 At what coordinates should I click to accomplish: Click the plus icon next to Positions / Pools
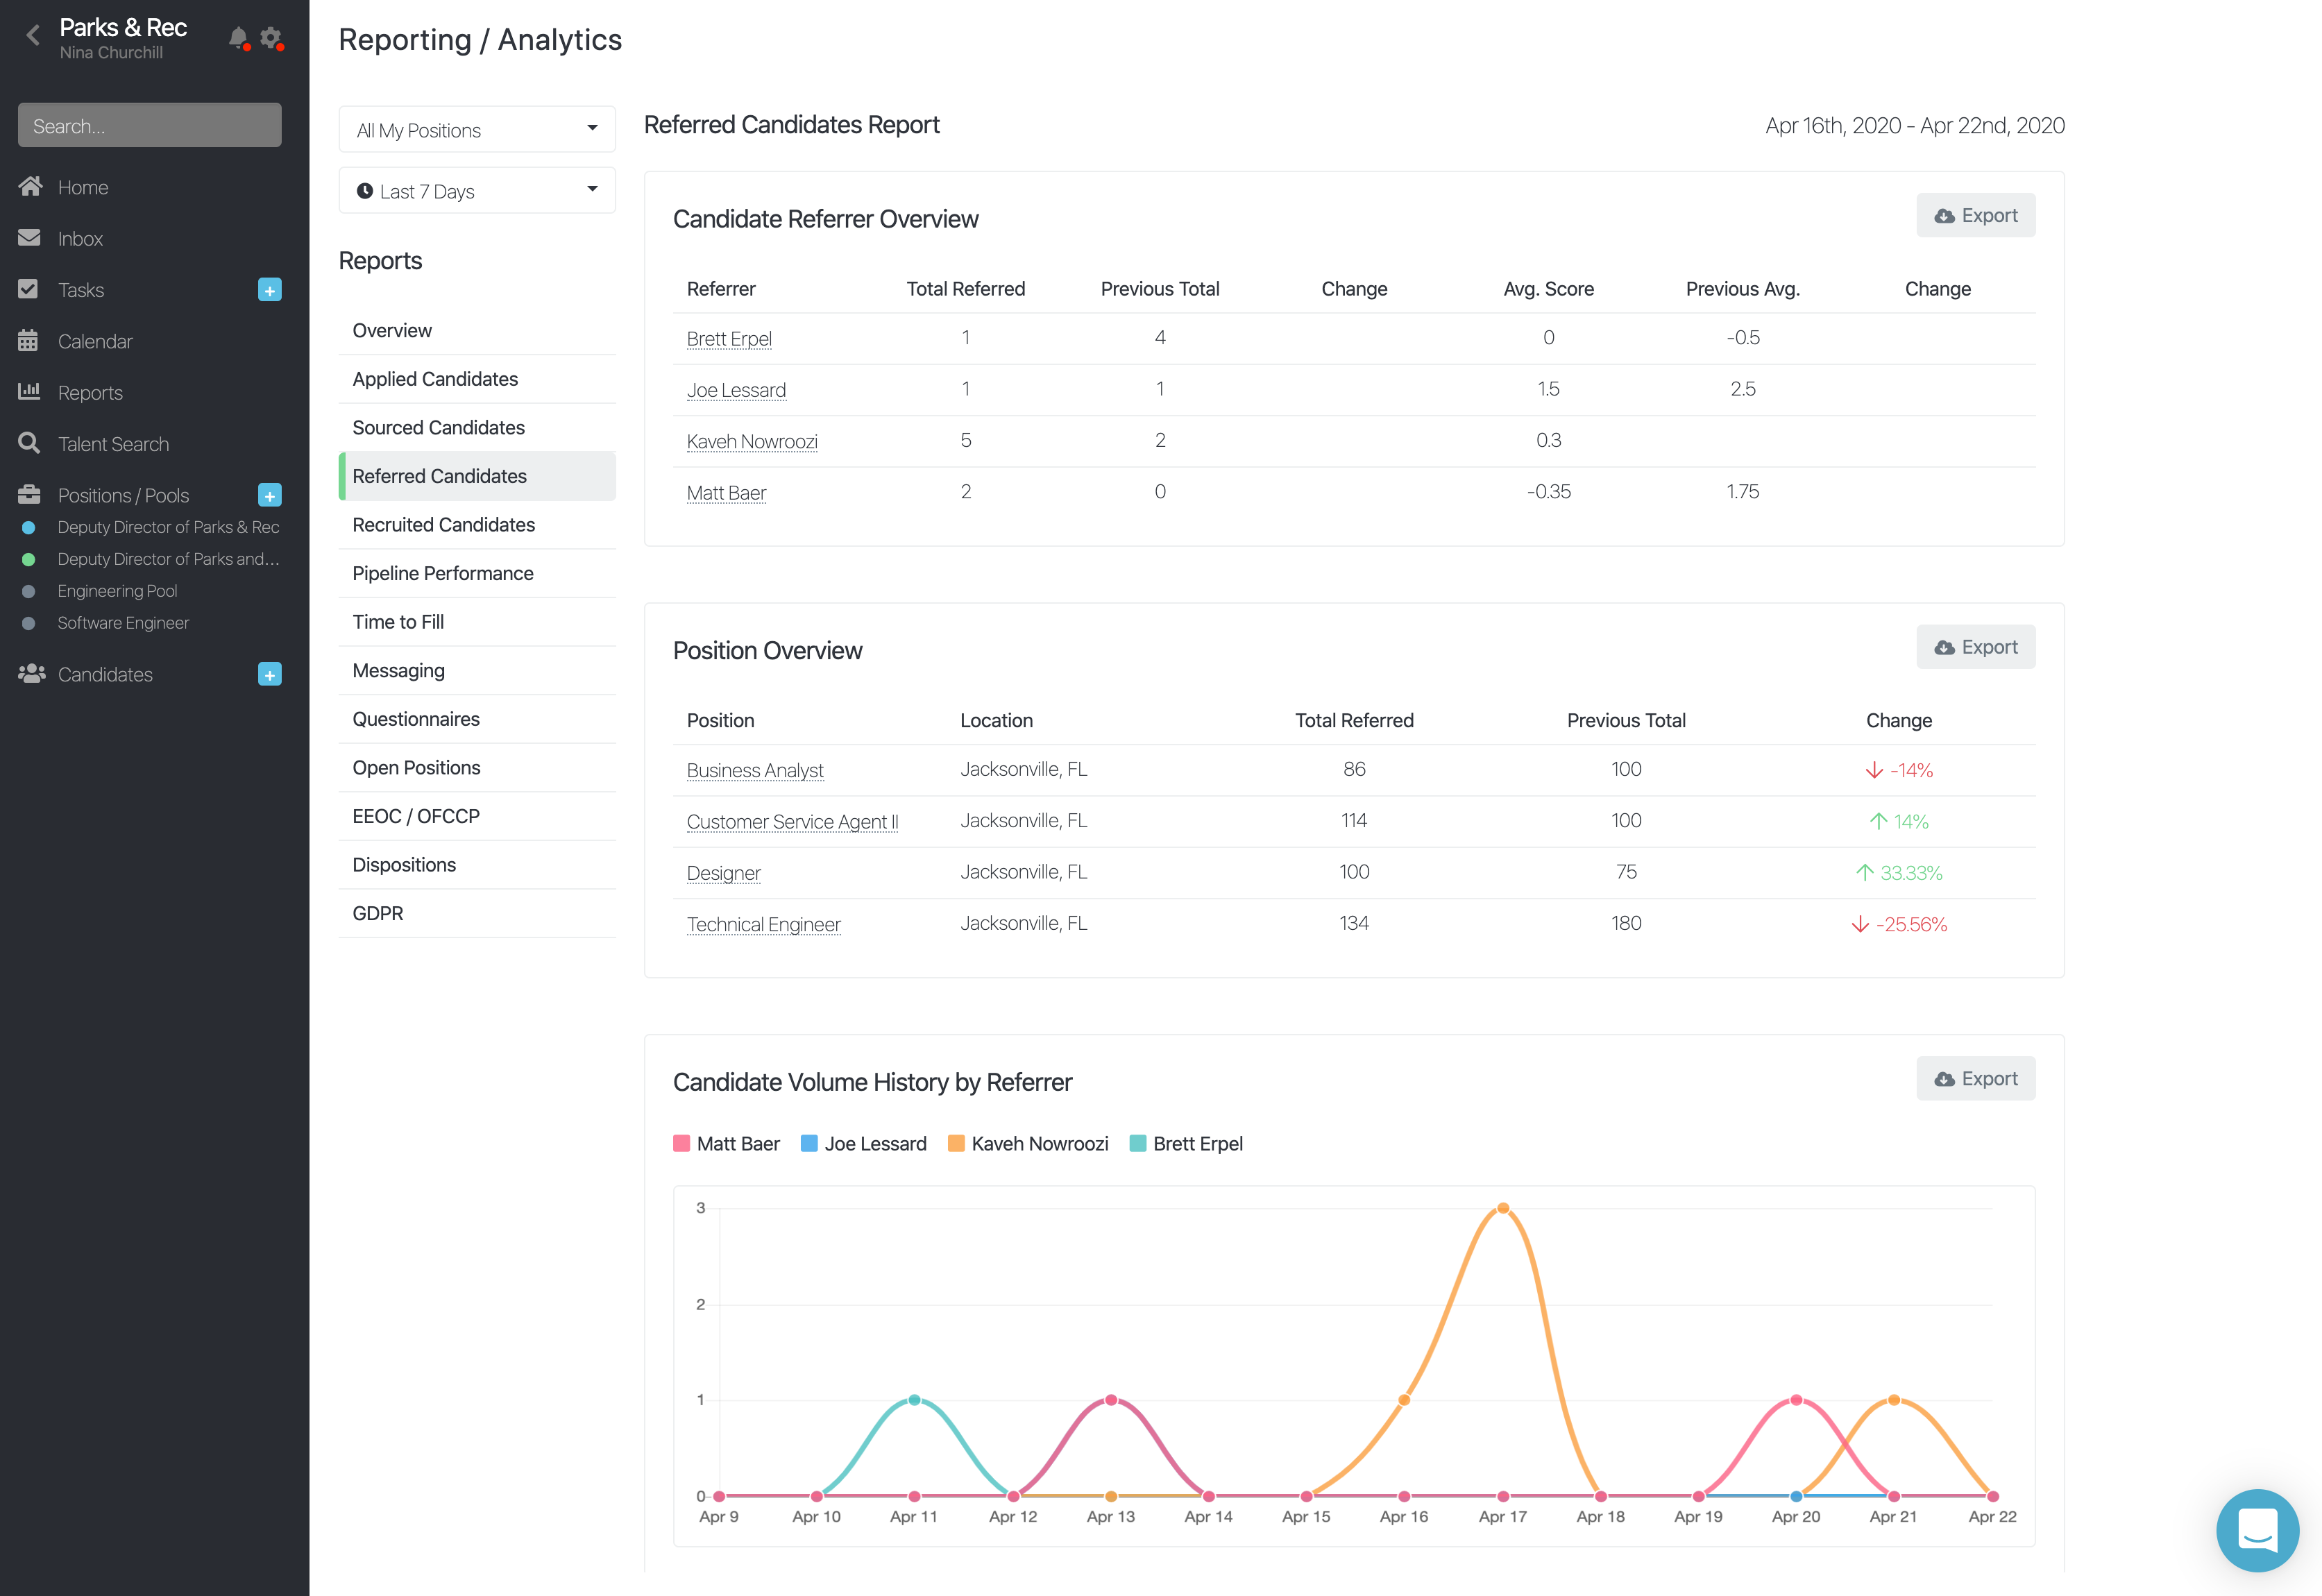[x=269, y=495]
